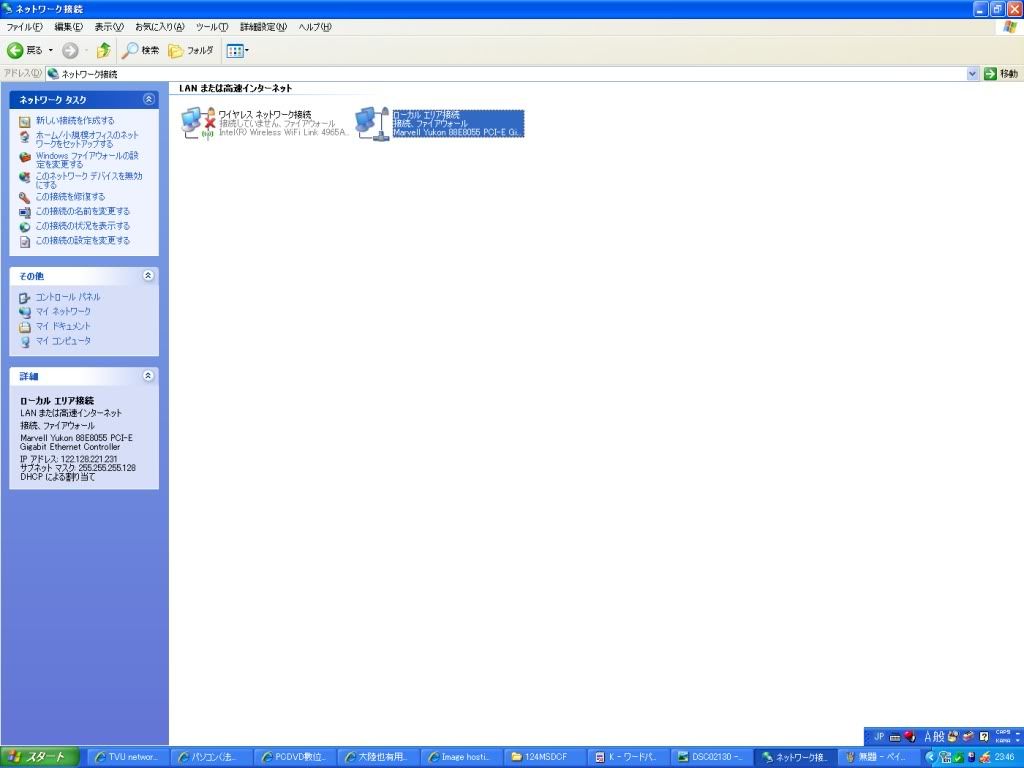1024x768 pixels.
Task: Select the Local Area Connection icon
Action: [x=373, y=123]
